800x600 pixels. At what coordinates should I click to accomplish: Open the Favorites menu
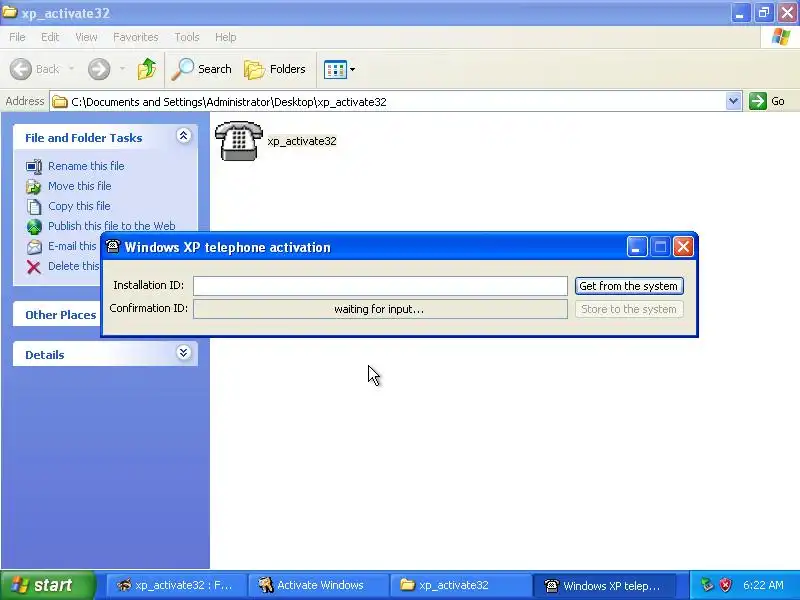(136, 37)
